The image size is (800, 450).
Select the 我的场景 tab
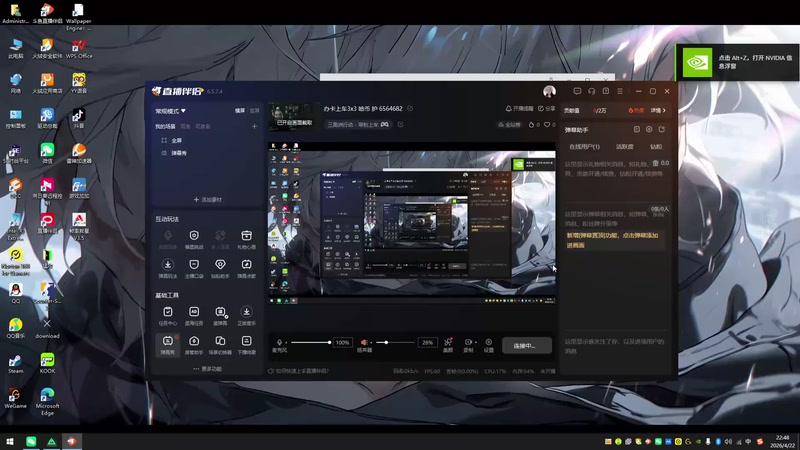(x=165, y=127)
